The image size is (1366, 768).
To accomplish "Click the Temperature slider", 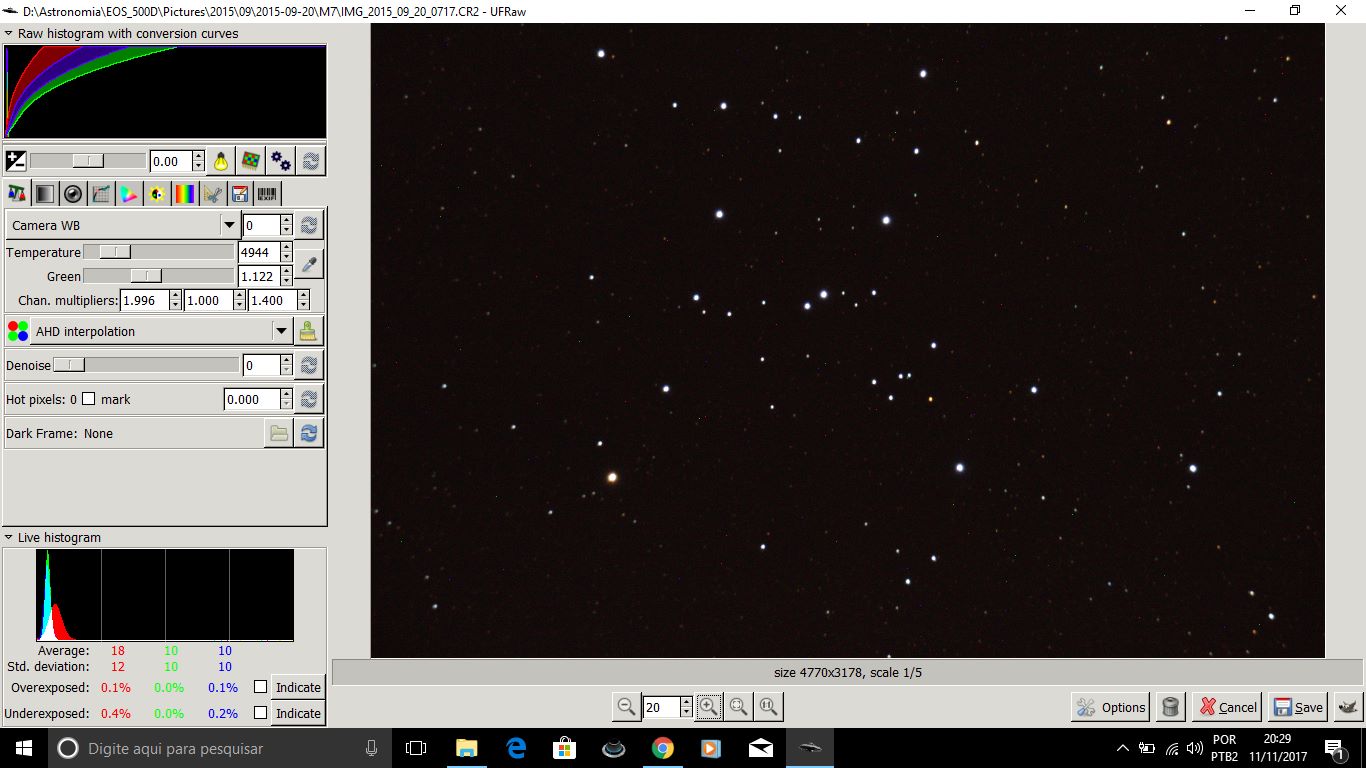I will [x=158, y=252].
